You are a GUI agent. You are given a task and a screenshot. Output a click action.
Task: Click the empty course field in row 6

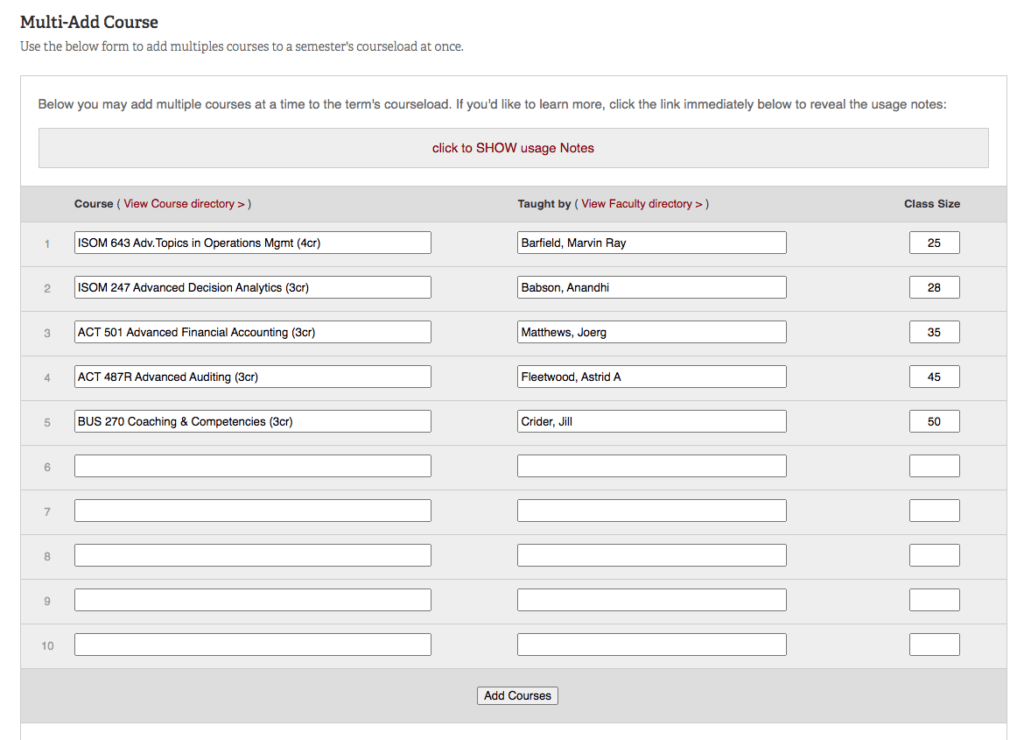[252, 466]
